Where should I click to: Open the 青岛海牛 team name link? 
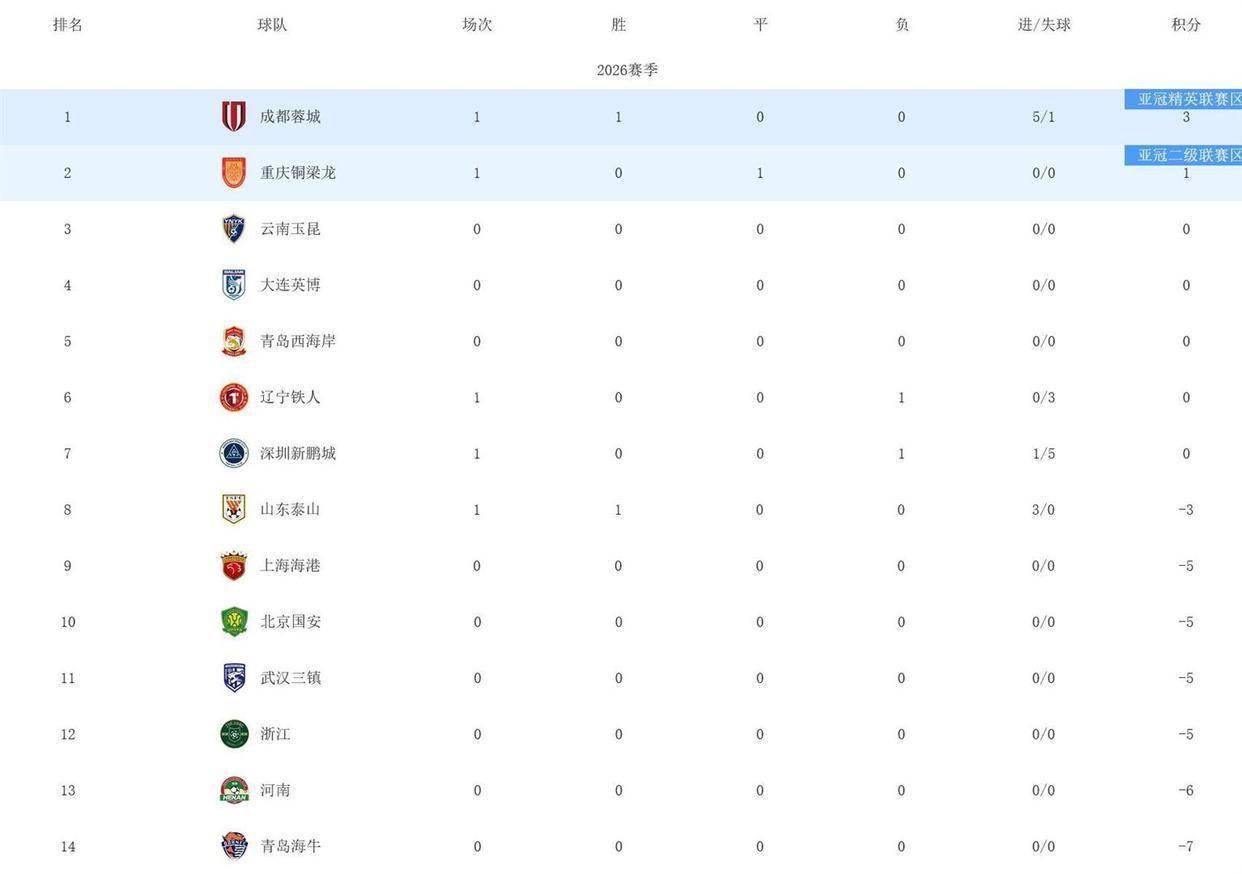290,846
